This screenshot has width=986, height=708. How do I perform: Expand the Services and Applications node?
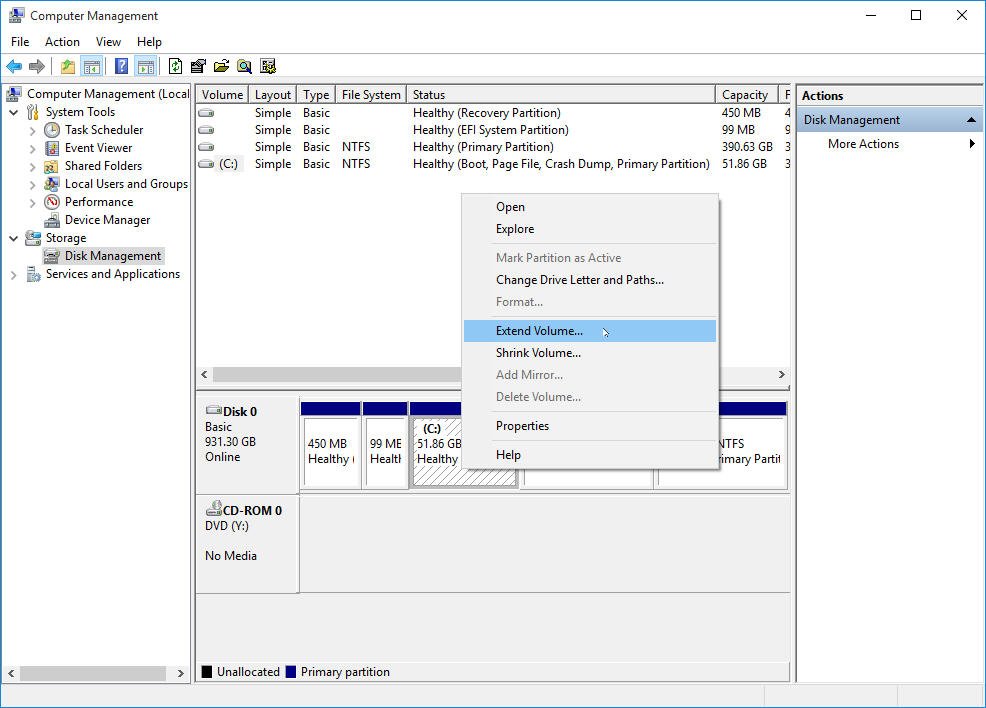[14, 274]
